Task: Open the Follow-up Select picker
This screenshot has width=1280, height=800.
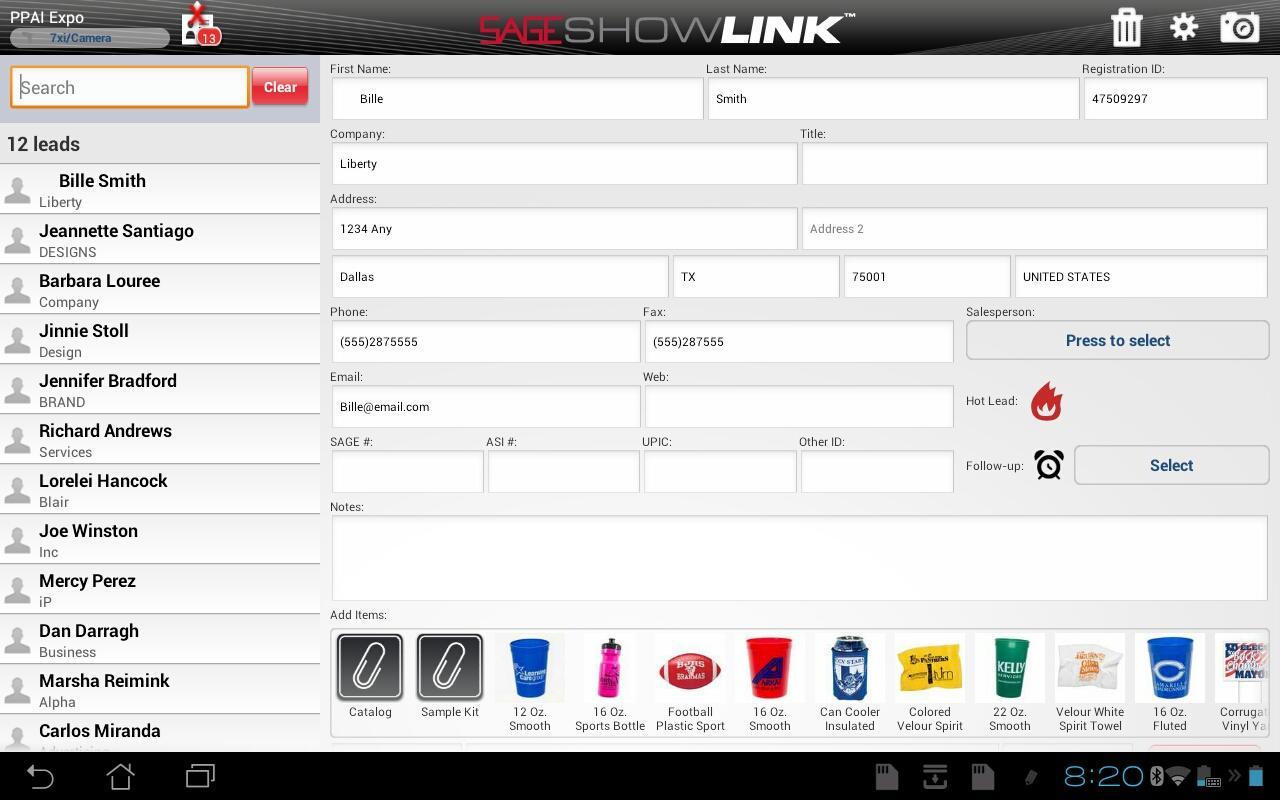Action: (x=1171, y=465)
